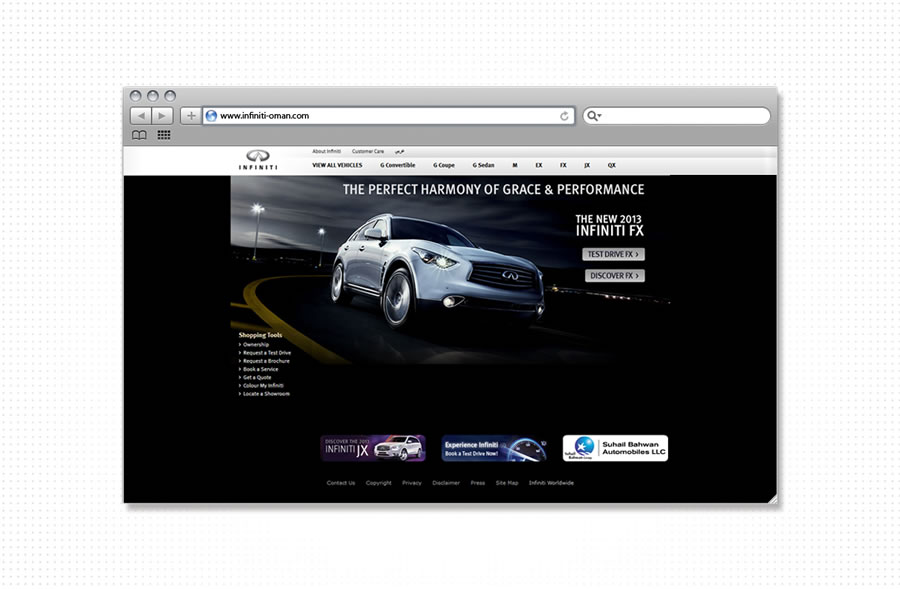The height and width of the screenshot is (589, 900).
Task: Select the FX model menu item
Action: click(x=563, y=165)
